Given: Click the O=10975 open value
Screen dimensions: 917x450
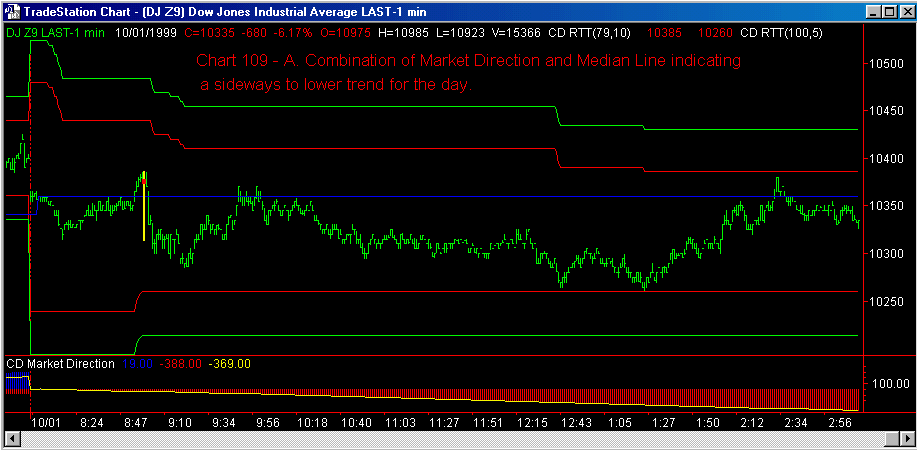Looking at the screenshot, I should 344,33.
